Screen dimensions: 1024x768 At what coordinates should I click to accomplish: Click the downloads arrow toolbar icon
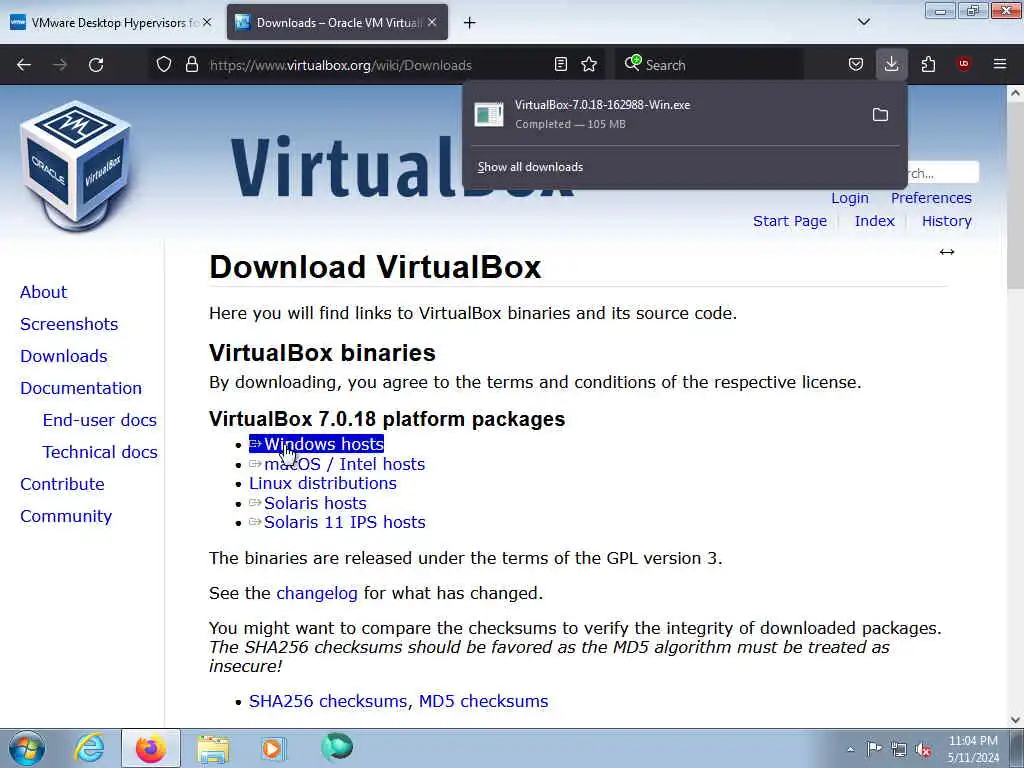[891, 65]
